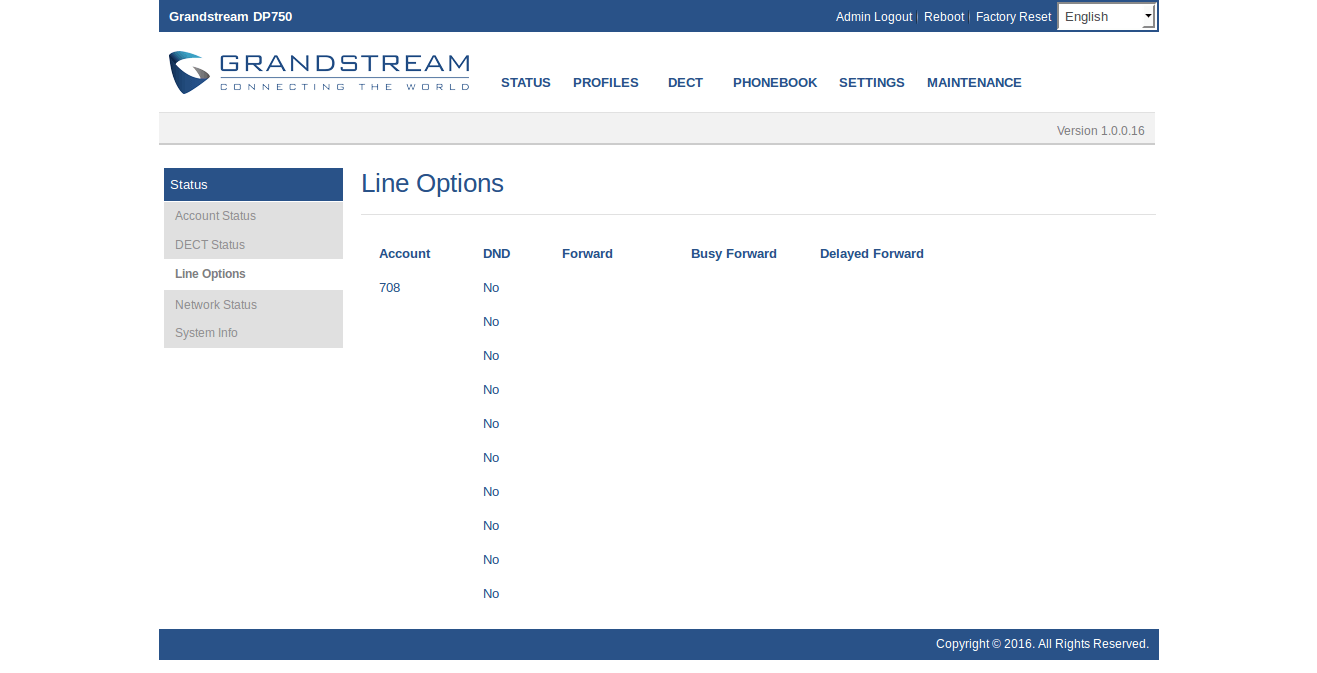
Task: Open the MAINTENANCE menu
Action: tap(973, 83)
